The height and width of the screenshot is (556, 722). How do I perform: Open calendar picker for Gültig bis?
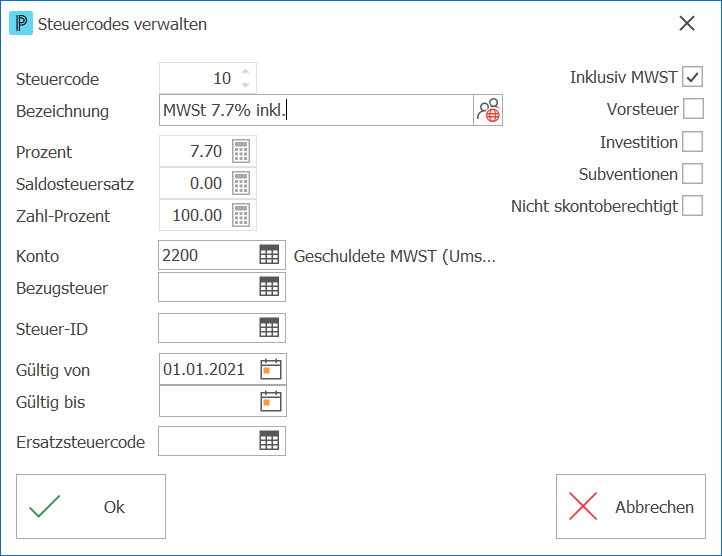tap(271, 401)
